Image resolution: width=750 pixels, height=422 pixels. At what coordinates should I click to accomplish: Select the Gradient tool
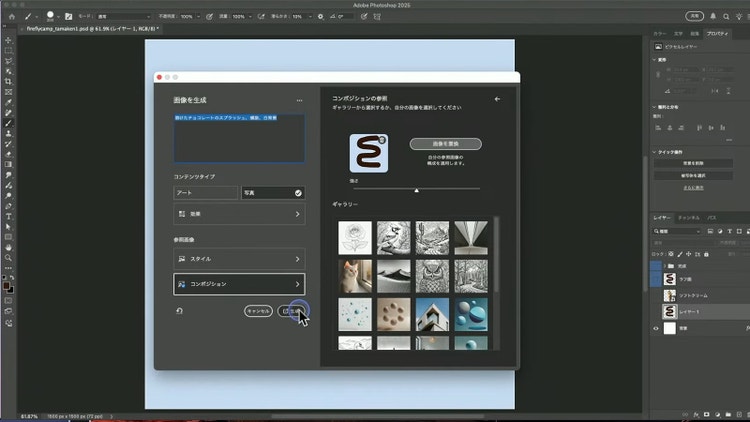(x=8, y=165)
